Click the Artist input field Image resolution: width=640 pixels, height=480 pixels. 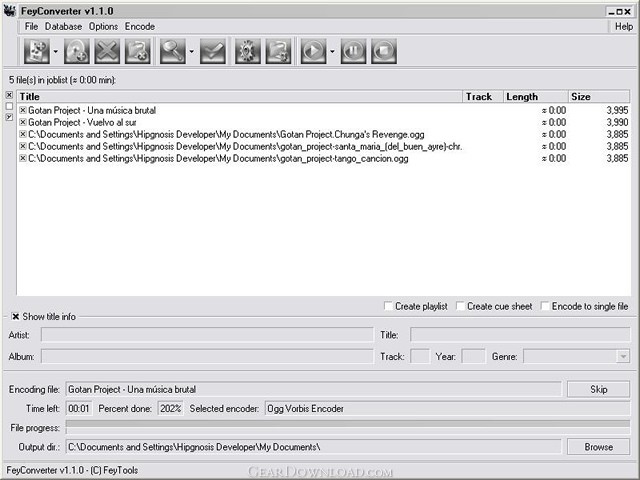tap(207, 335)
